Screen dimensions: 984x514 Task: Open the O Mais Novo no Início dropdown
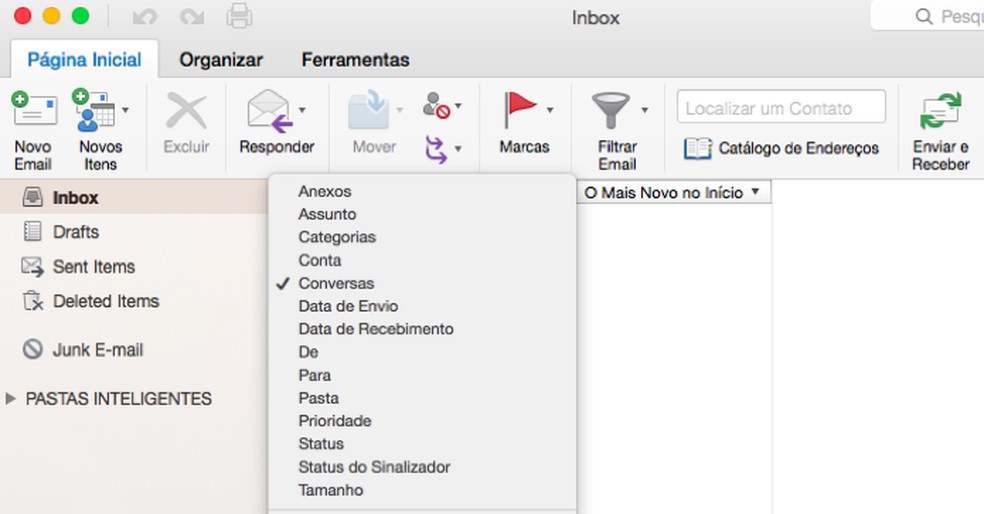(x=673, y=193)
